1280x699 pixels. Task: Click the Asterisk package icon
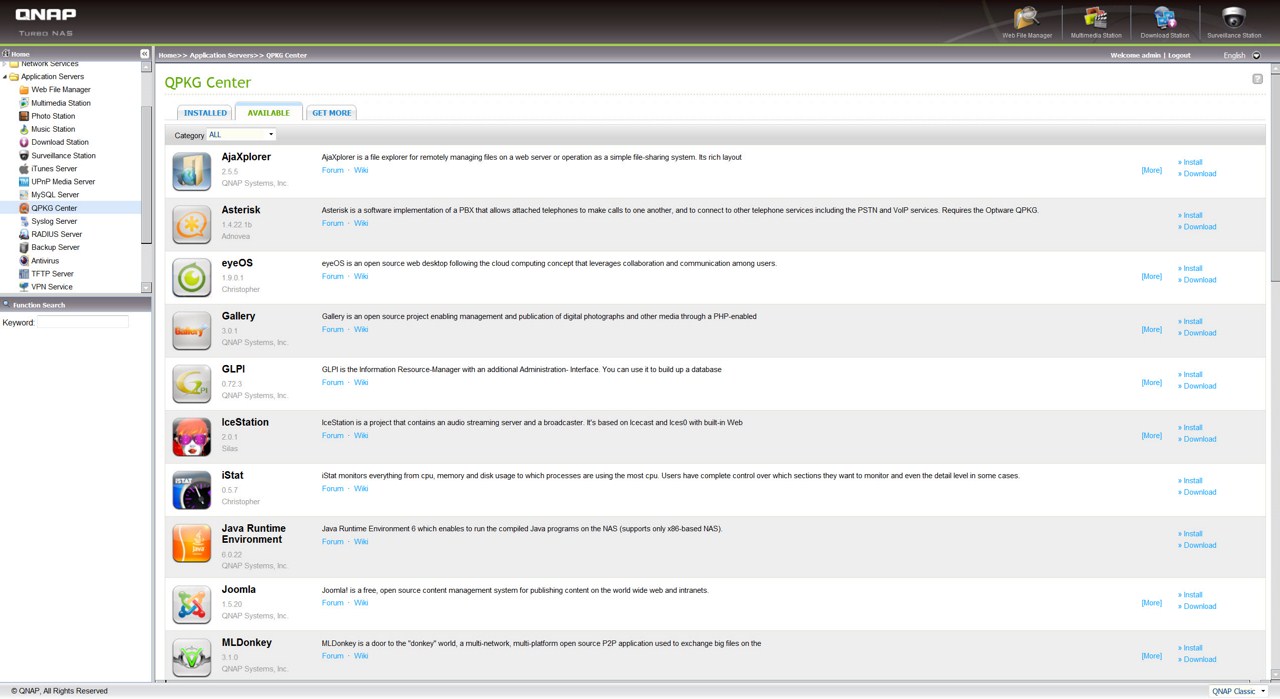(x=191, y=224)
